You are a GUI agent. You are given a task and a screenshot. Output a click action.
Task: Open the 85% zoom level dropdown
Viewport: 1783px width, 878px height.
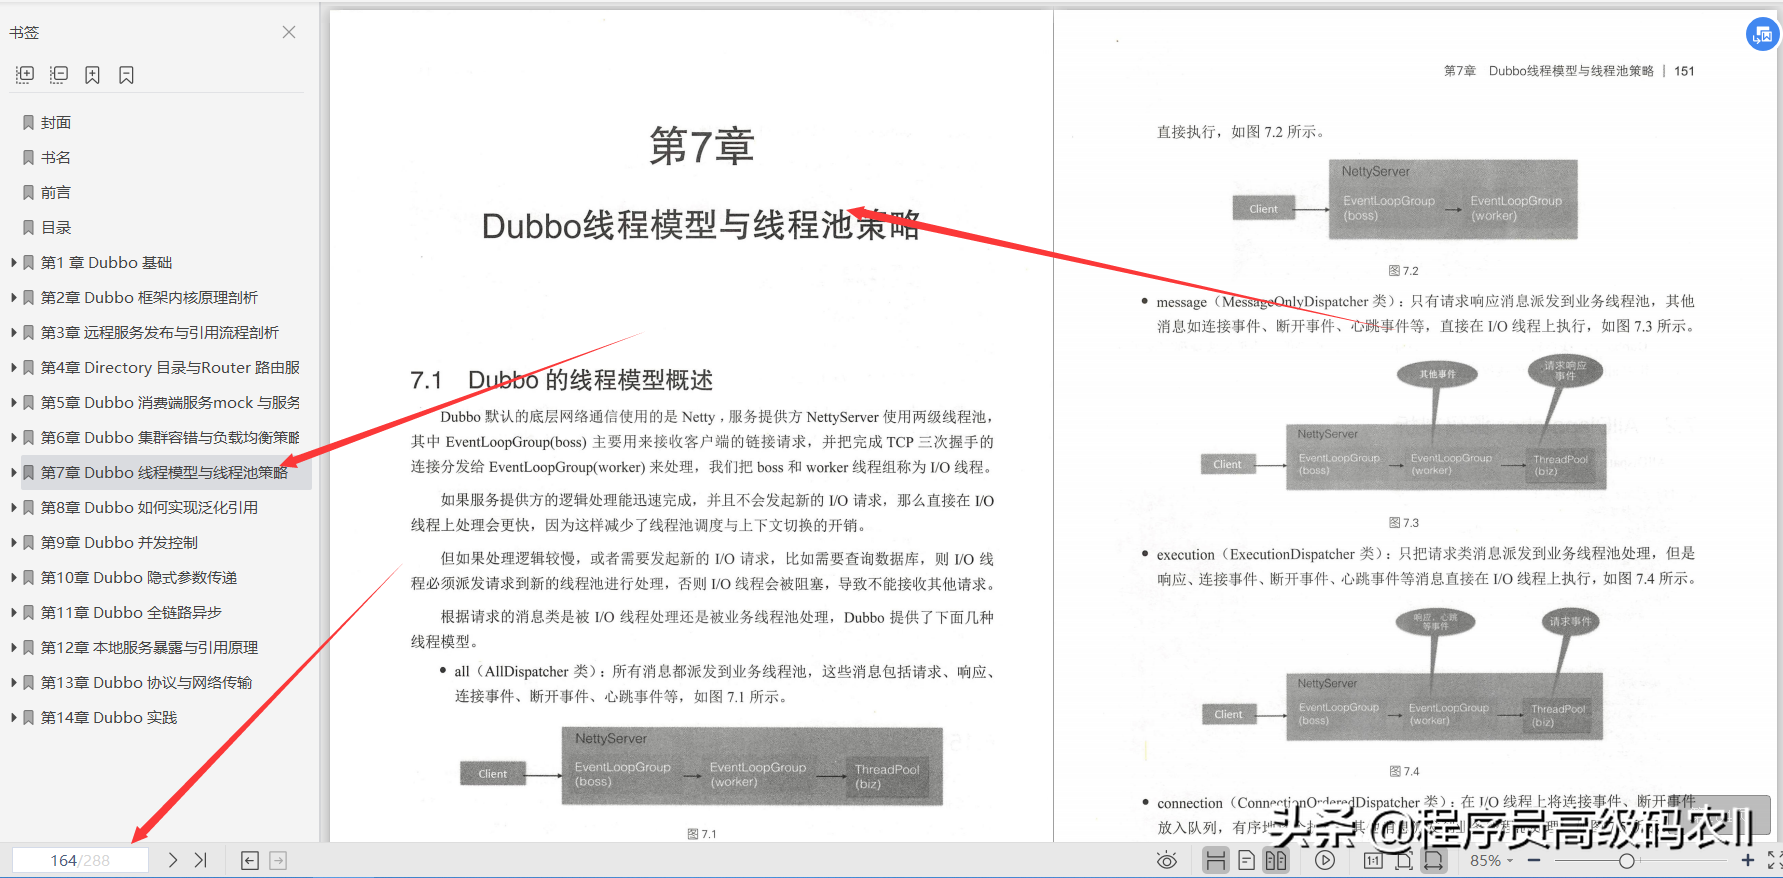[1490, 860]
